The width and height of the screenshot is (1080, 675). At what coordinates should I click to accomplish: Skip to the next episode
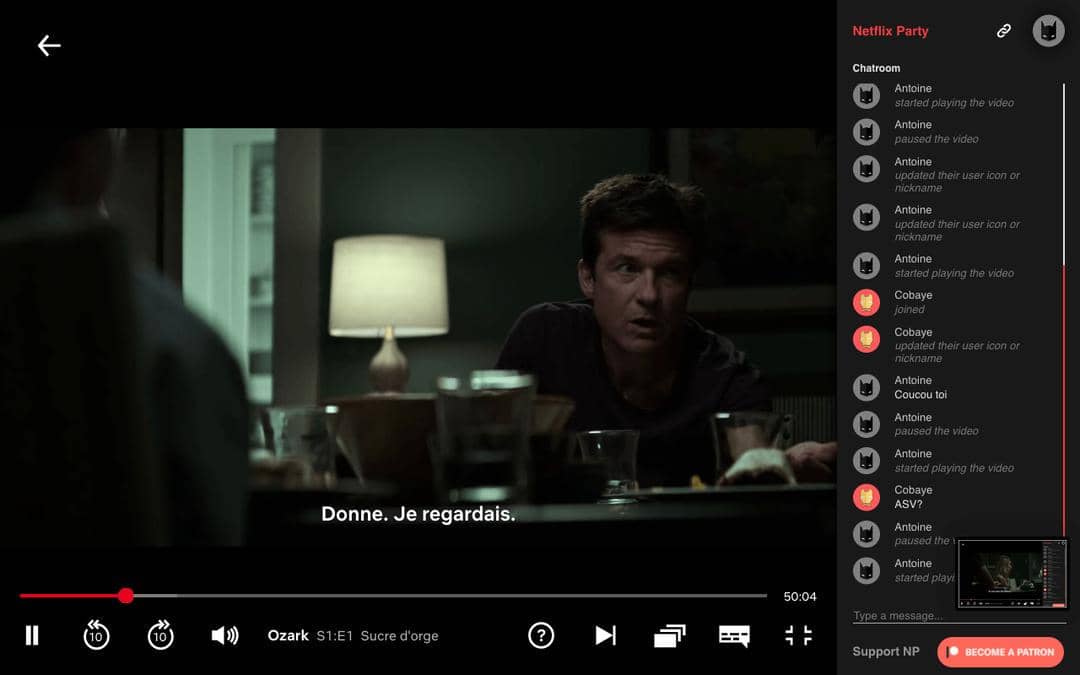605,635
